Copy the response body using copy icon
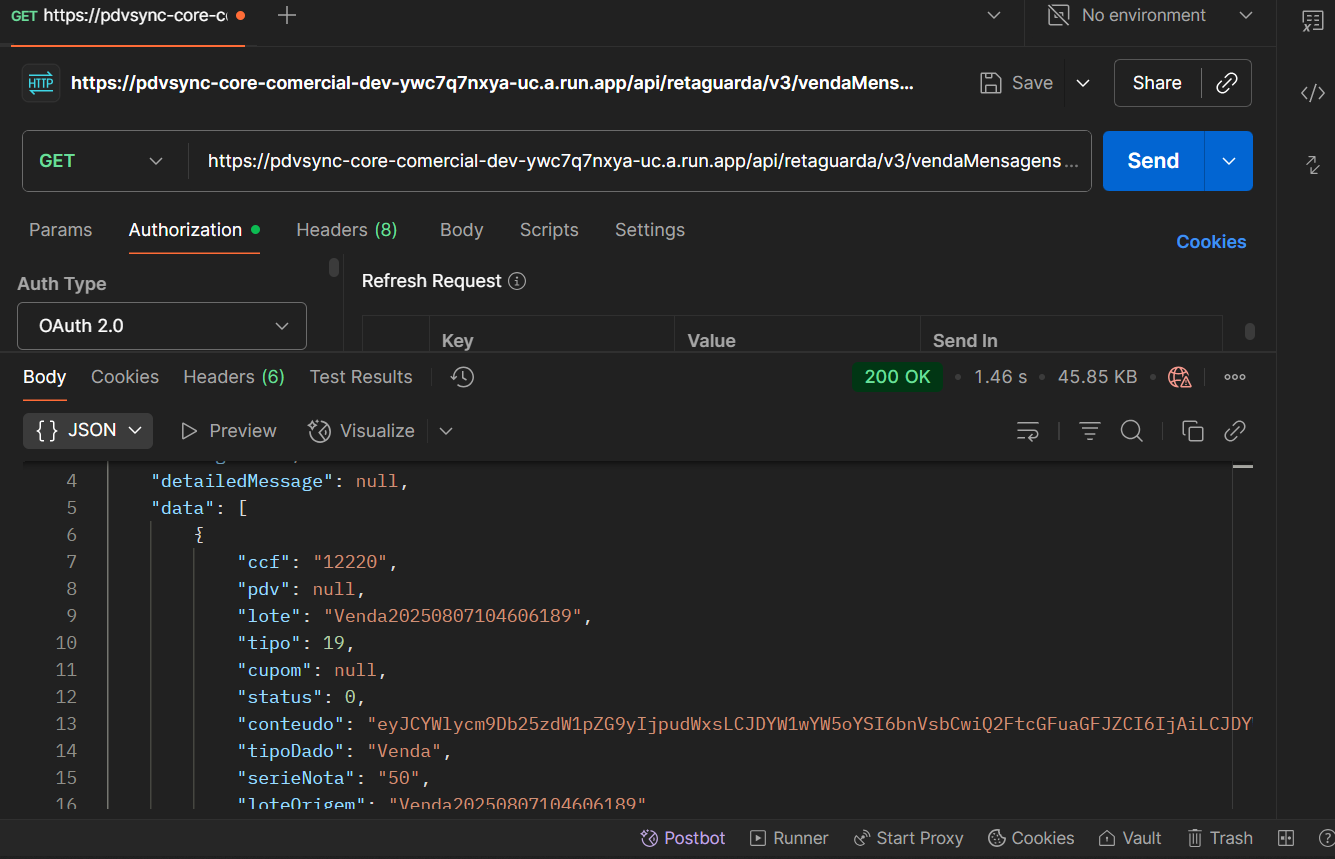1335x859 pixels. pos(1192,431)
